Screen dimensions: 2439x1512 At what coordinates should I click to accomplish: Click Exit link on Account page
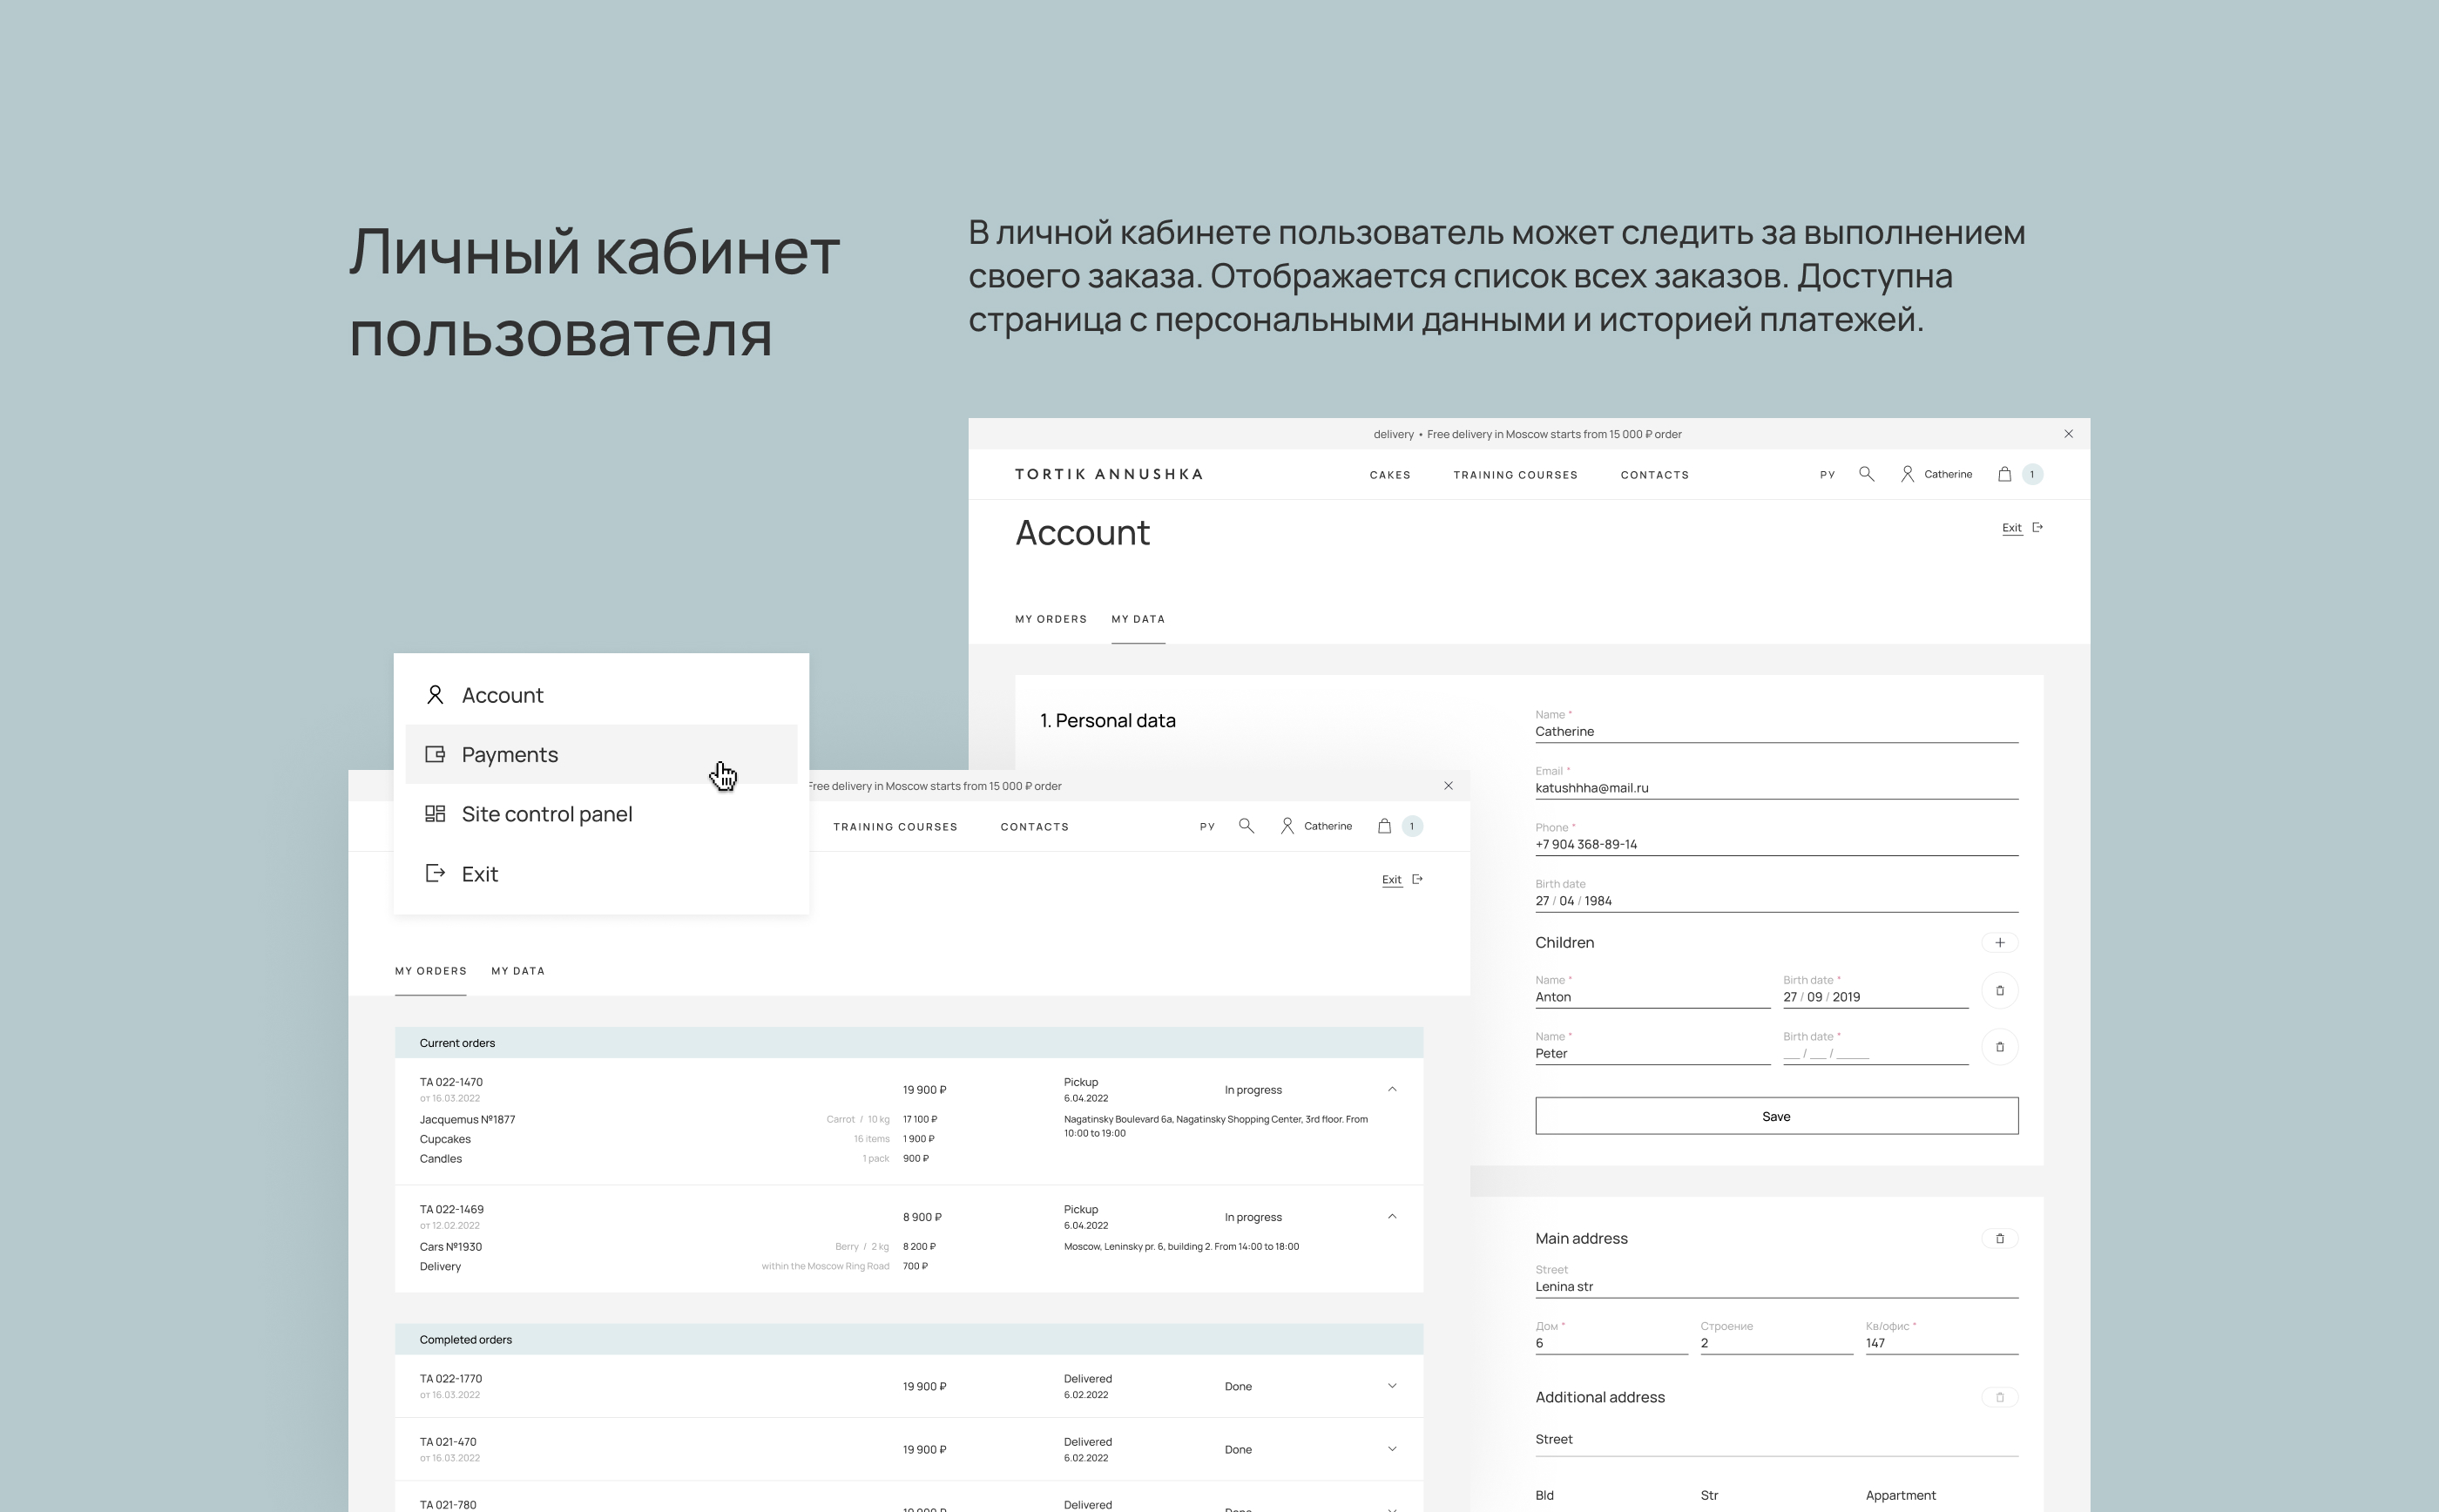point(2011,528)
